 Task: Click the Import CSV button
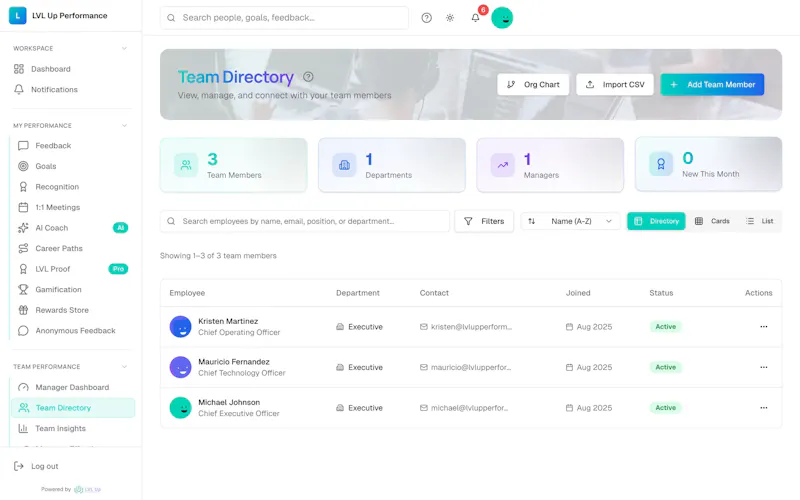tap(615, 85)
